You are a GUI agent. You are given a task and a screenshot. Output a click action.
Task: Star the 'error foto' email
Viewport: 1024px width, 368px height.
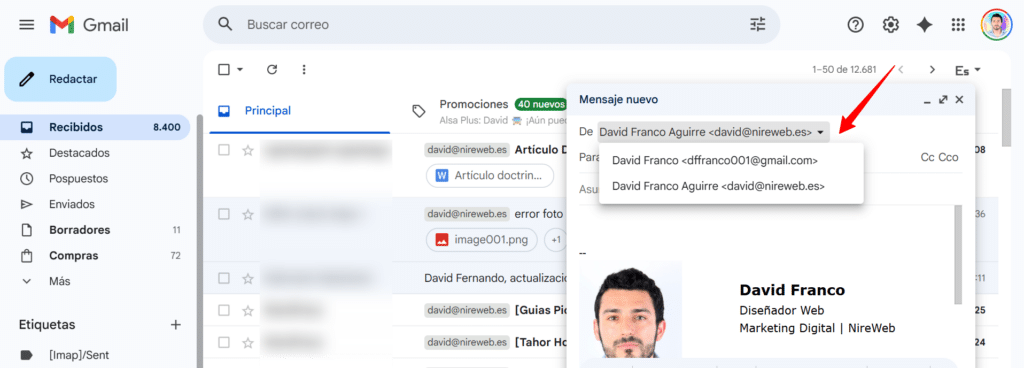(248, 214)
